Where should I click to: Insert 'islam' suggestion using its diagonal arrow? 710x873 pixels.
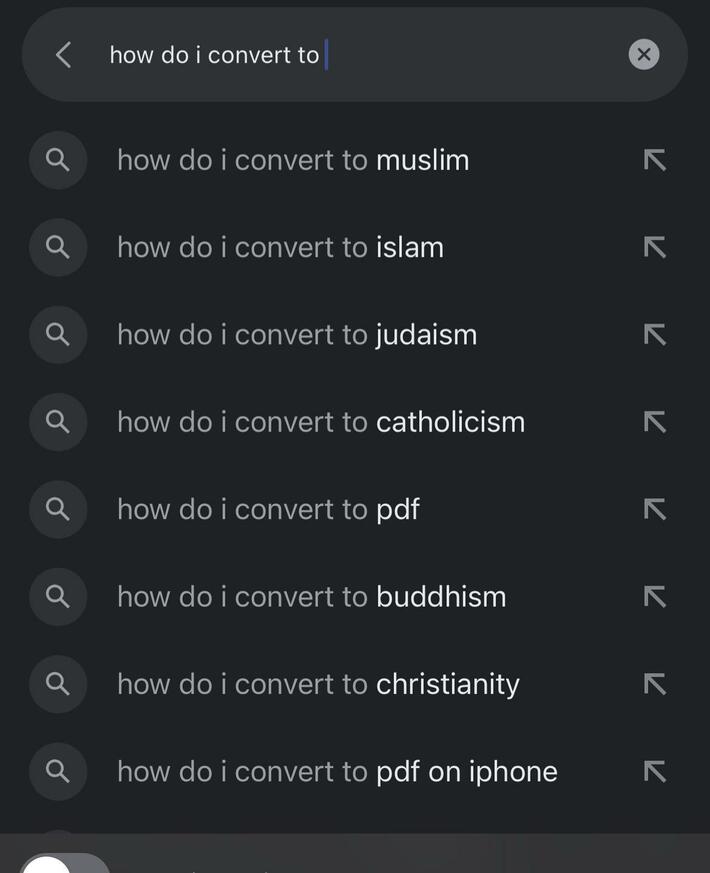pyautogui.click(x=654, y=247)
